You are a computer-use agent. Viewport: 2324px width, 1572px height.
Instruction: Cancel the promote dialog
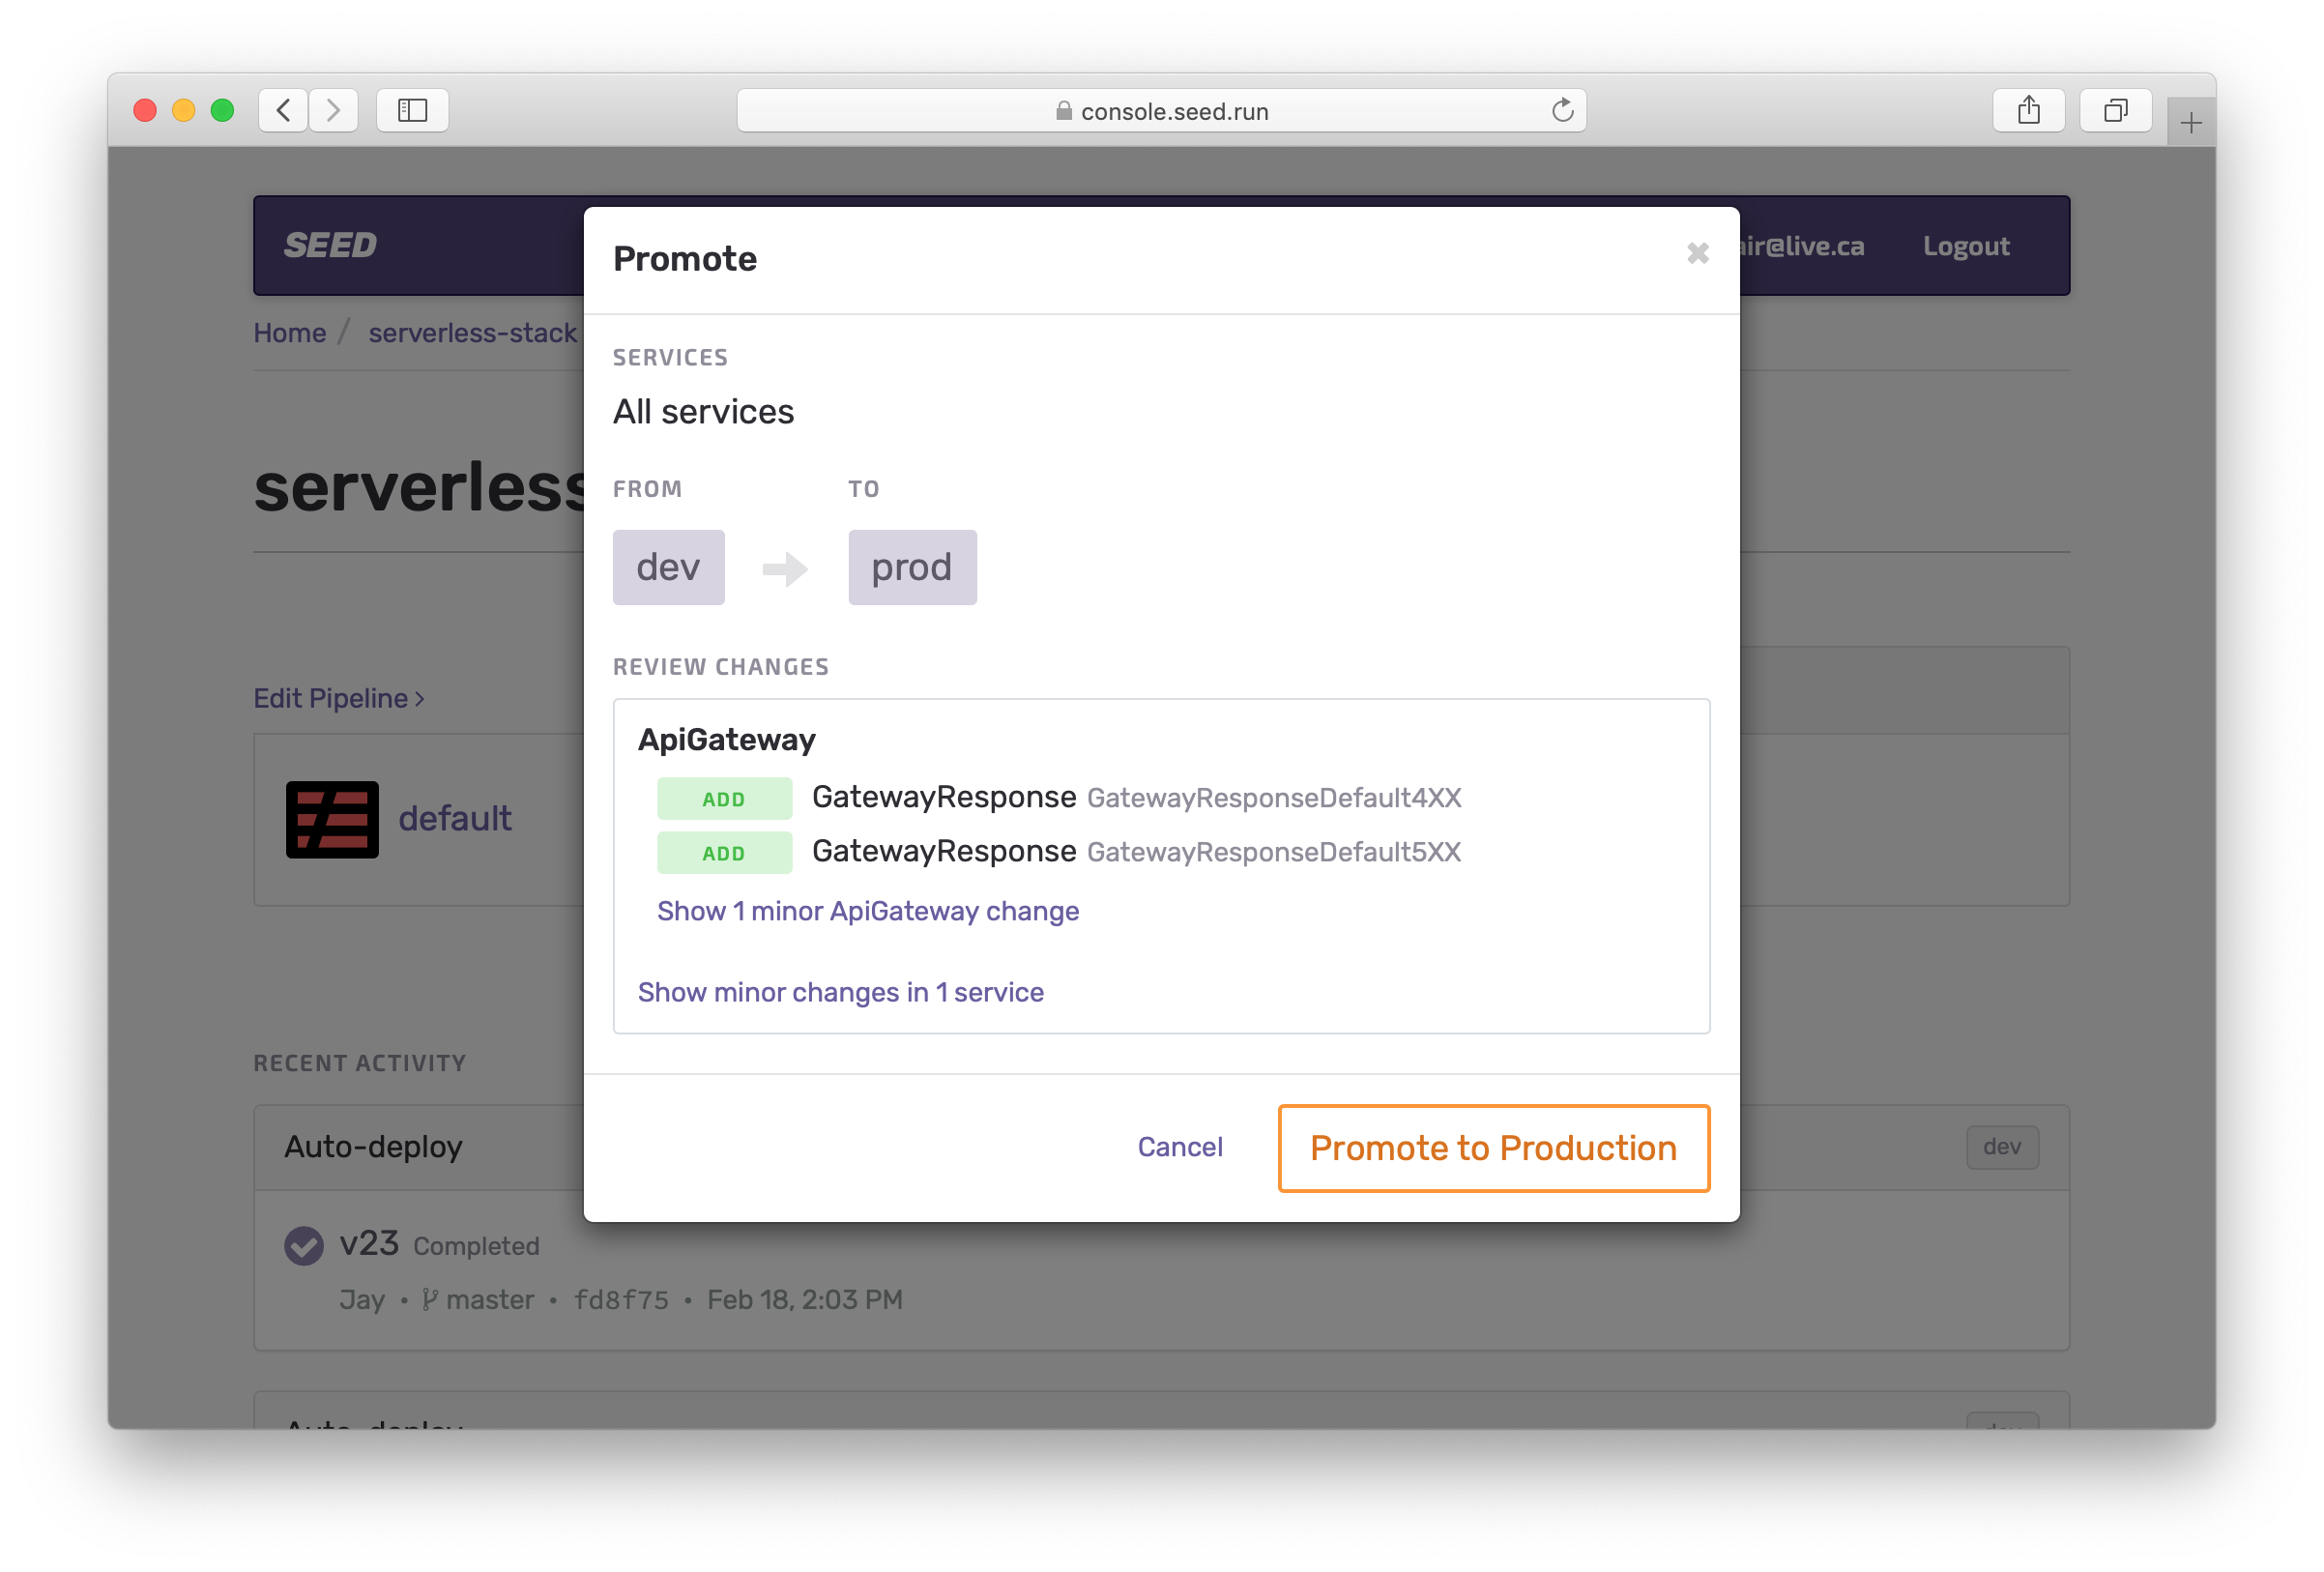[x=1180, y=1147]
